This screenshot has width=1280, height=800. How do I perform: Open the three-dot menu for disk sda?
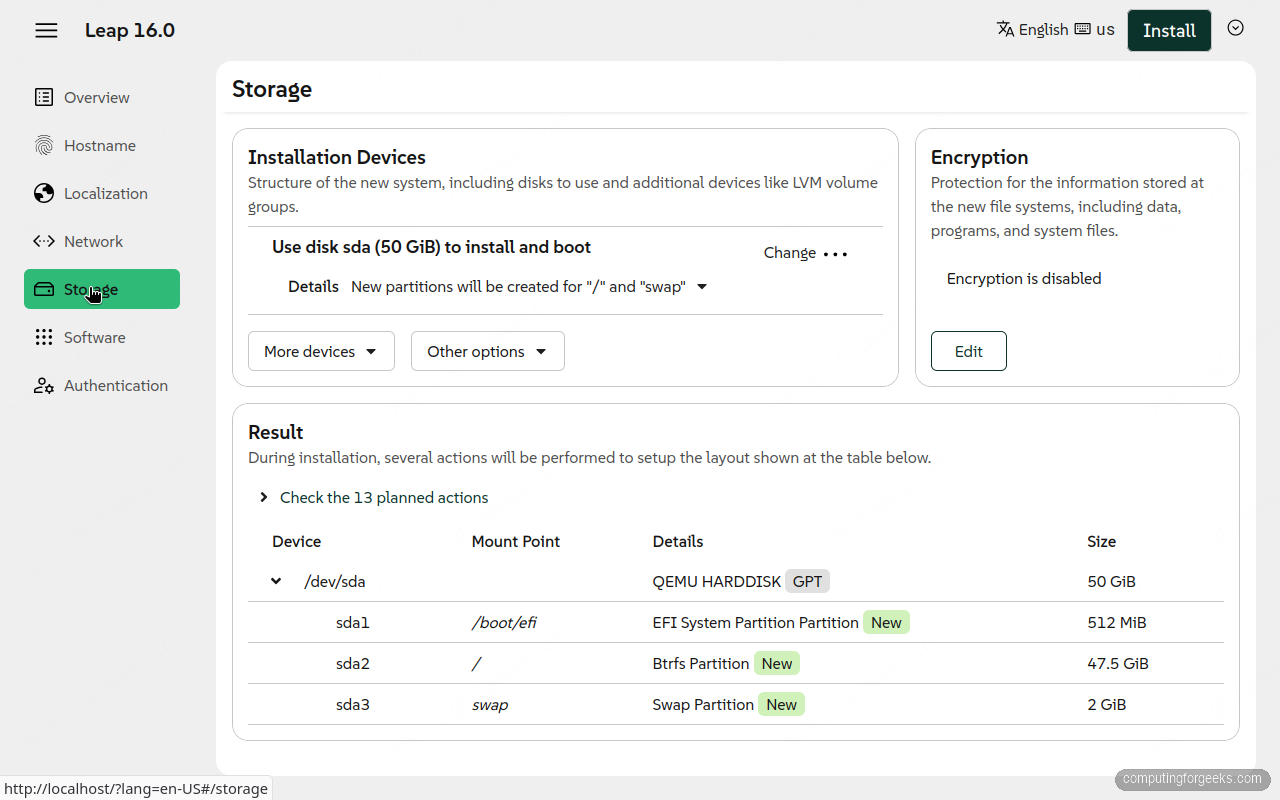tap(835, 253)
